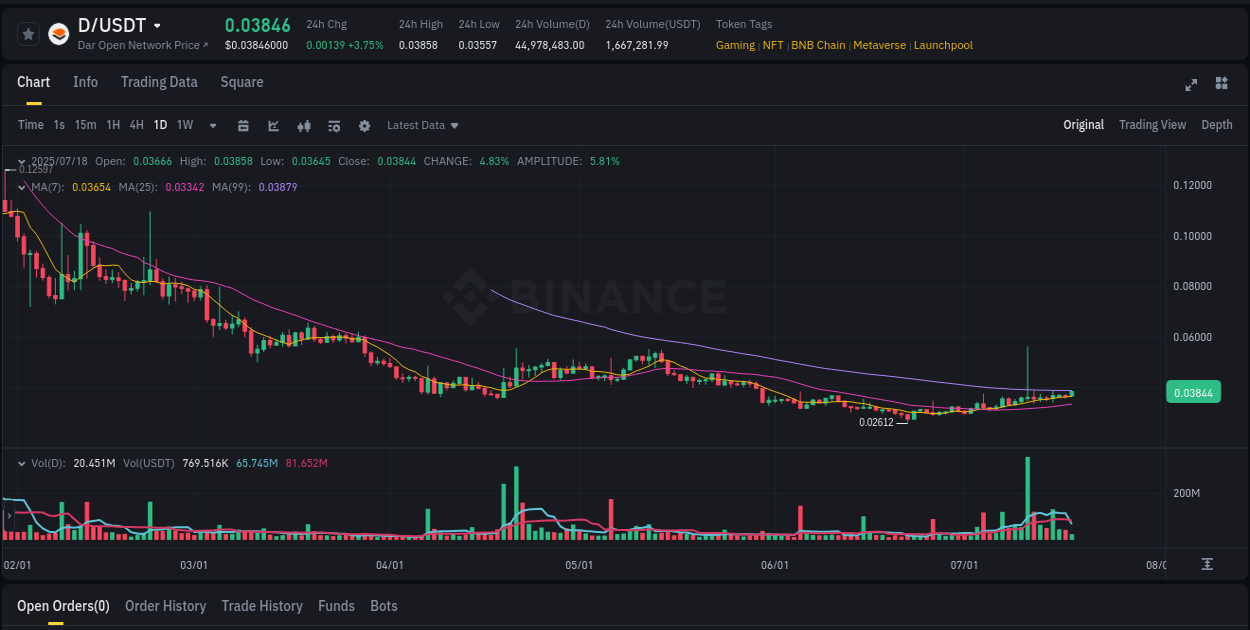This screenshot has height=630, width=1250.
Task: Collapse the MA indicator row
Action: point(22,187)
